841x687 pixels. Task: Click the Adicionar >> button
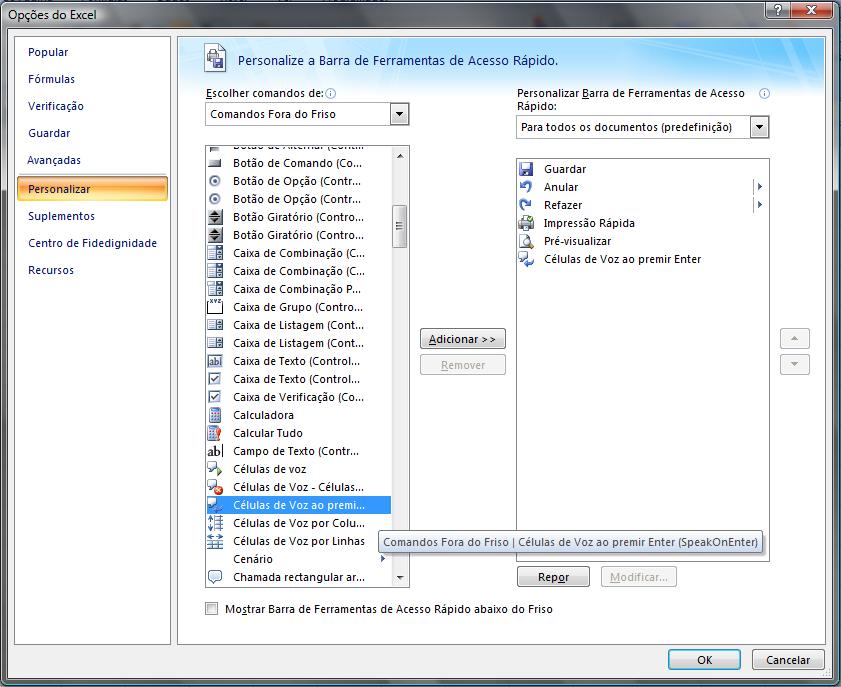coord(462,339)
